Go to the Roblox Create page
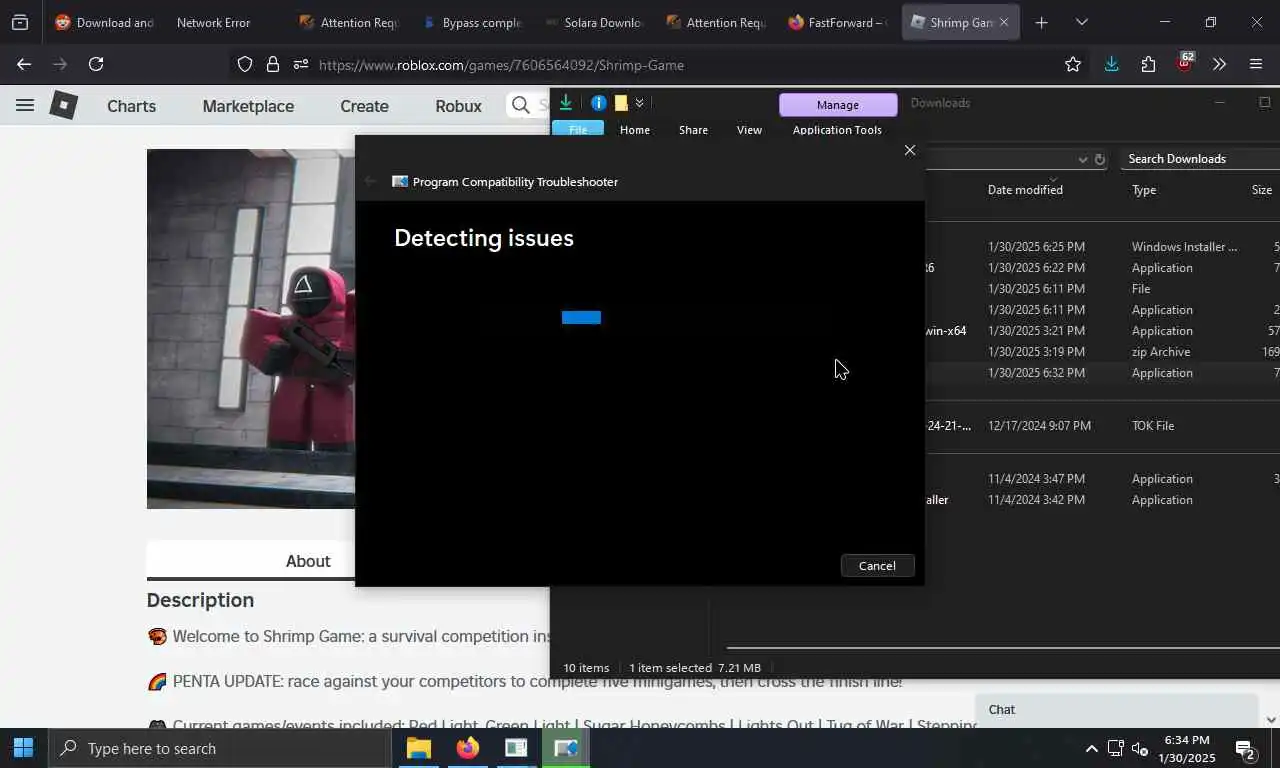Screen dimensions: 1280x768 pyautogui.click(x=364, y=106)
